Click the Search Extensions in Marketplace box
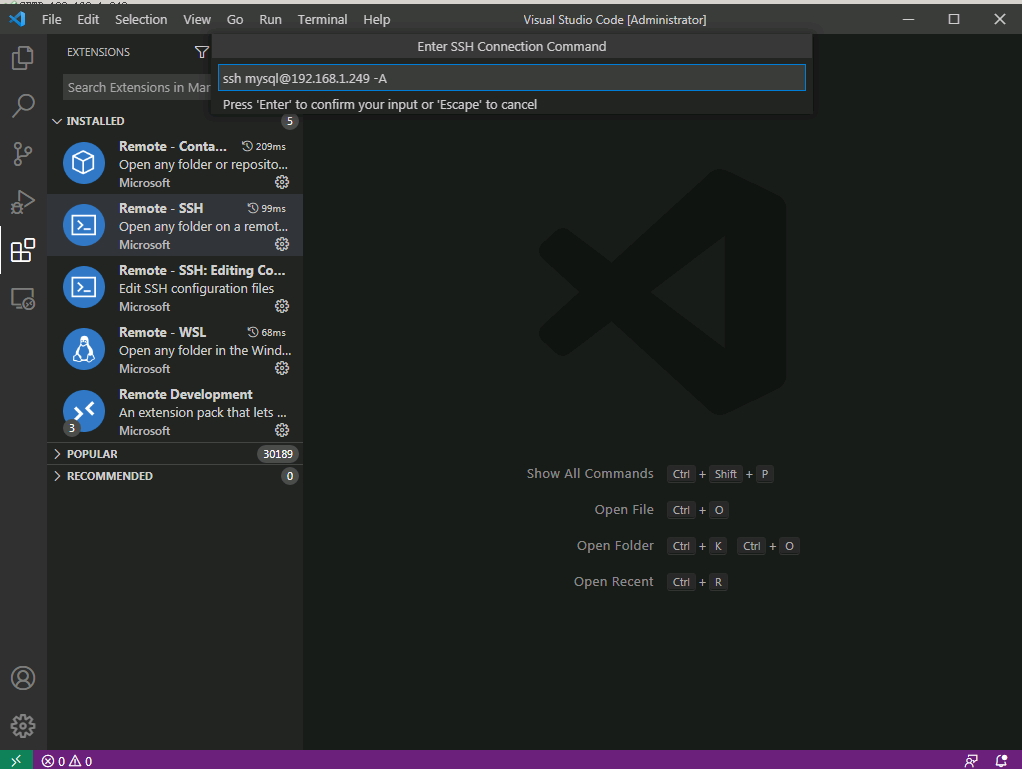Viewport: 1022px width, 769px height. pyautogui.click(x=137, y=87)
